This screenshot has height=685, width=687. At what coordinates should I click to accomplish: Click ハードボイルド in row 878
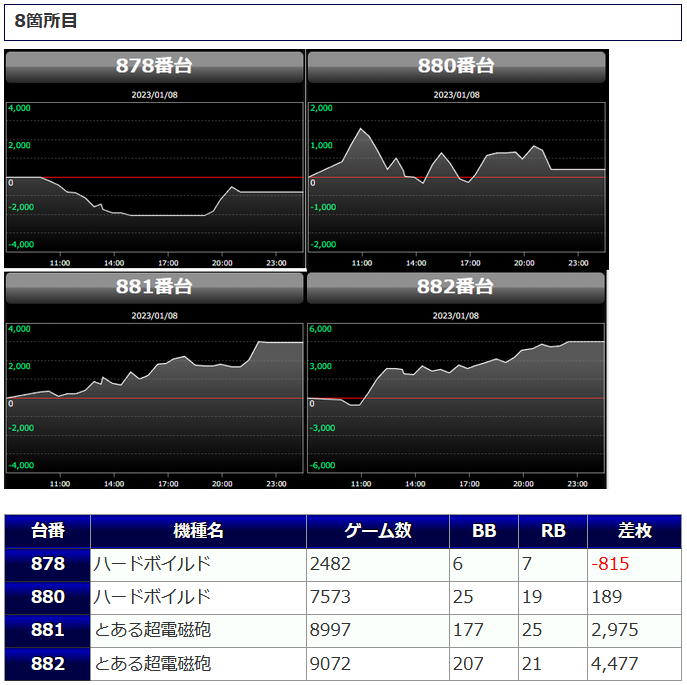point(152,564)
